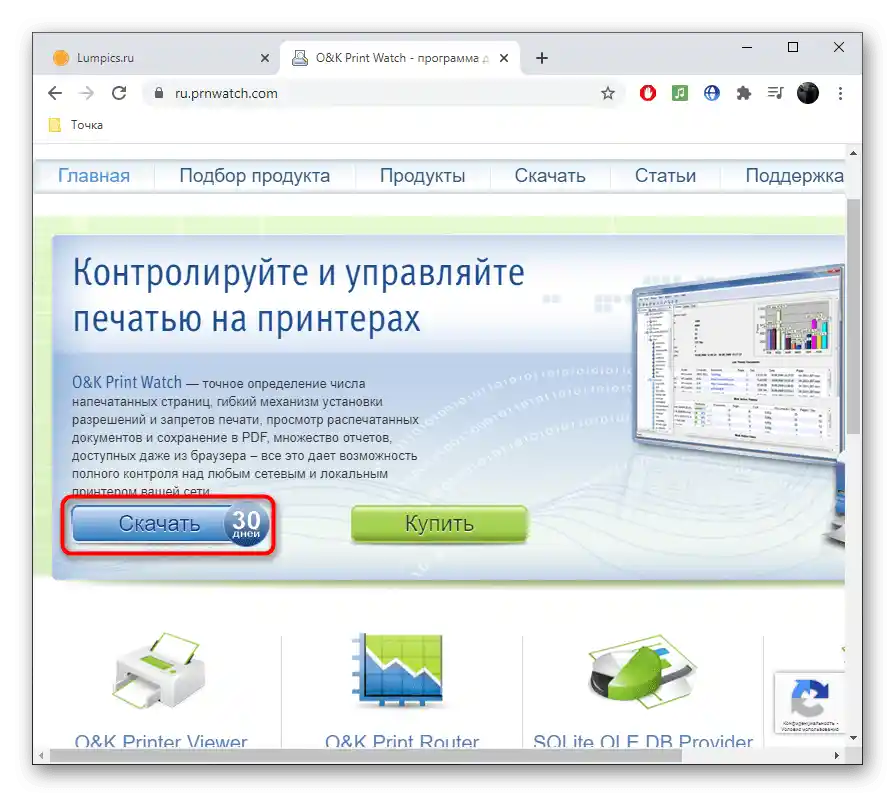This screenshot has width=895, height=797.
Task: Open the Extensions puzzle piece menu
Action: [x=743, y=93]
